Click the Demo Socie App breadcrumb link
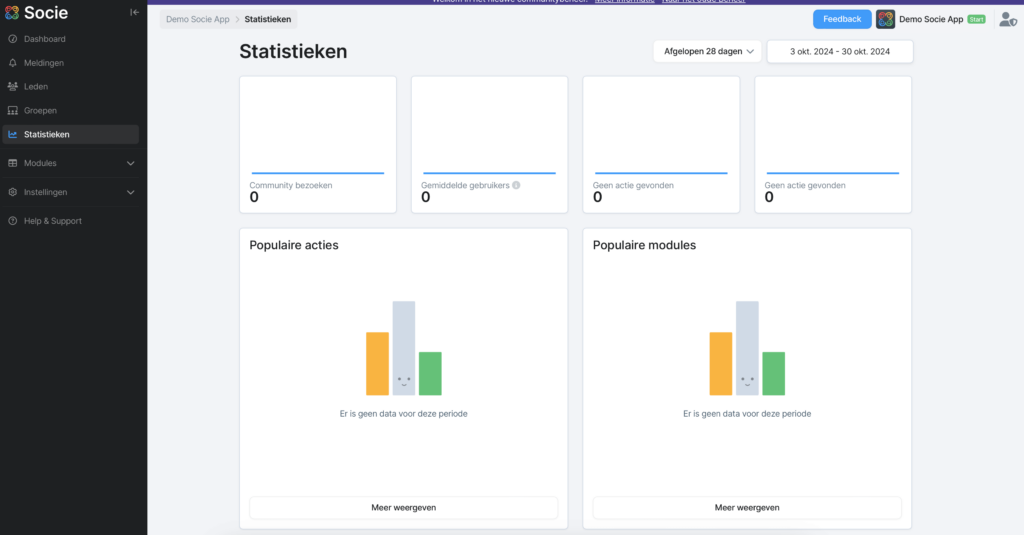 [197, 19]
